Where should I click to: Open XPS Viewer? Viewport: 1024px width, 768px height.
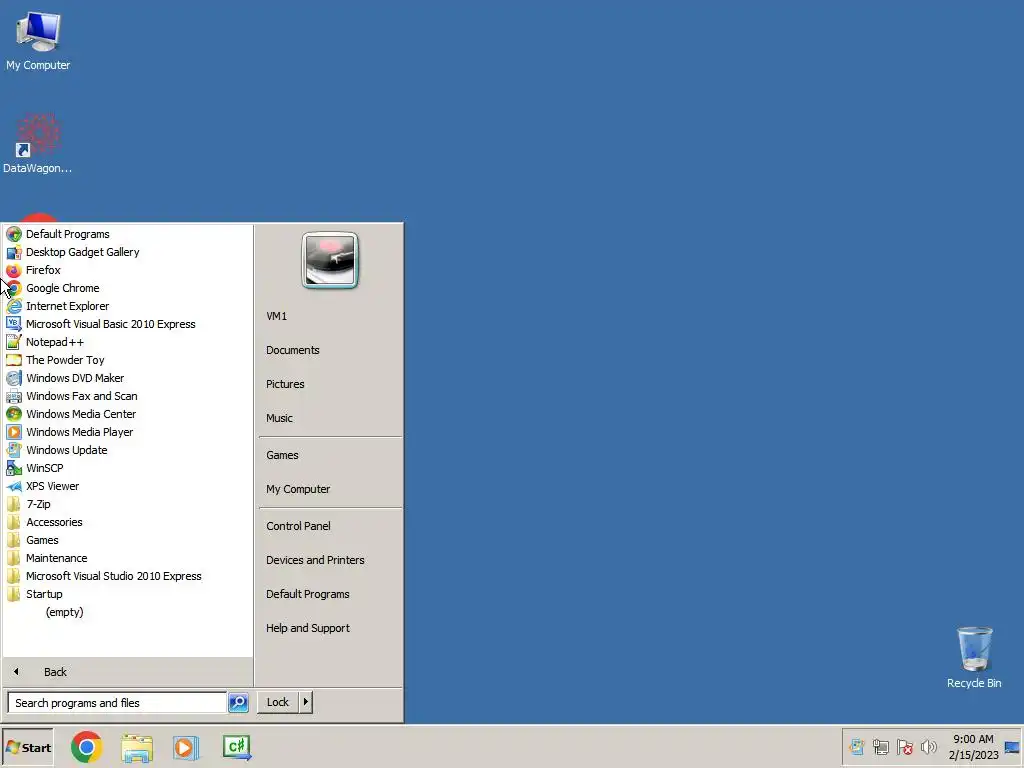tap(127, 486)
